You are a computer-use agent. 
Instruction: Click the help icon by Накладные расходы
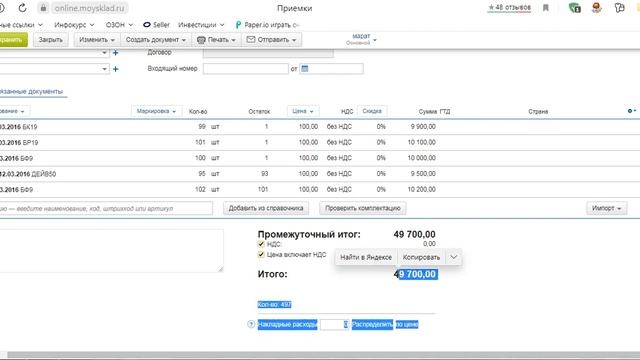[251, 324]
